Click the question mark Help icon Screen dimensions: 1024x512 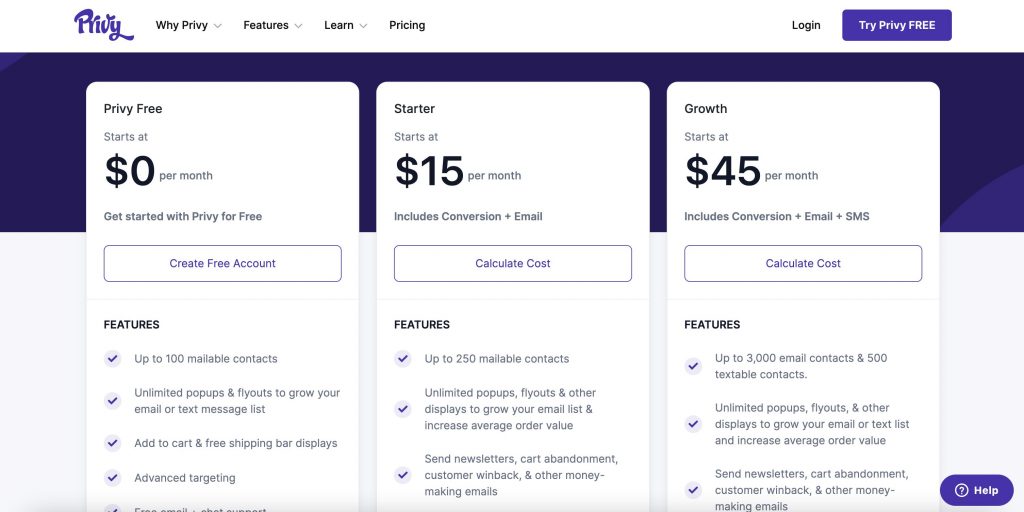[962, 490]
